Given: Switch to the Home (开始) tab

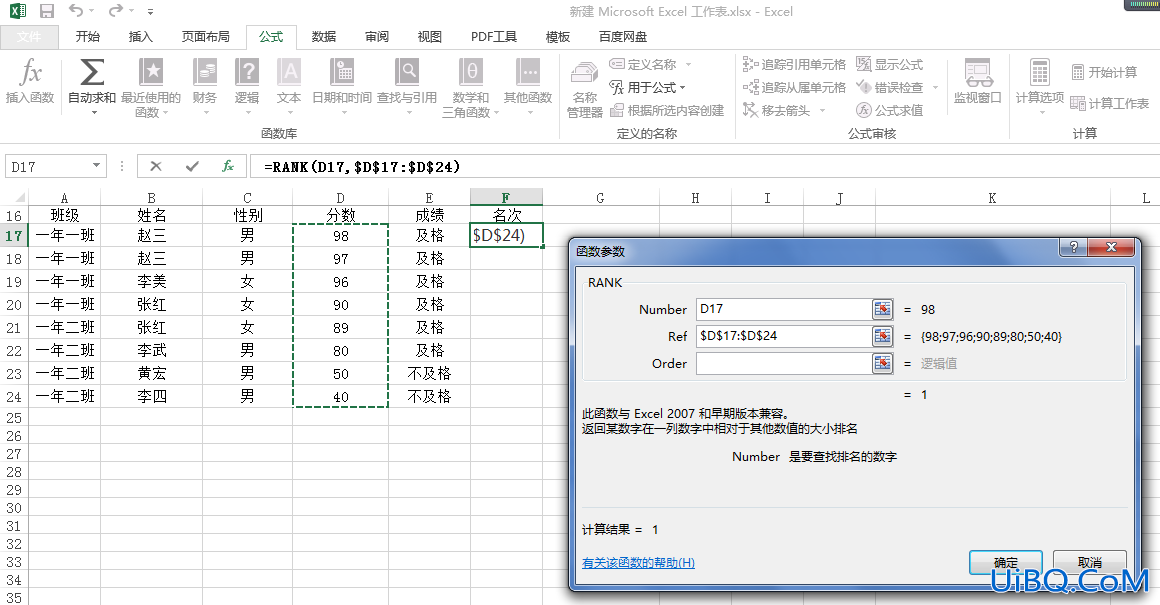Looking at the screenshot, I should tap(87, 36).
